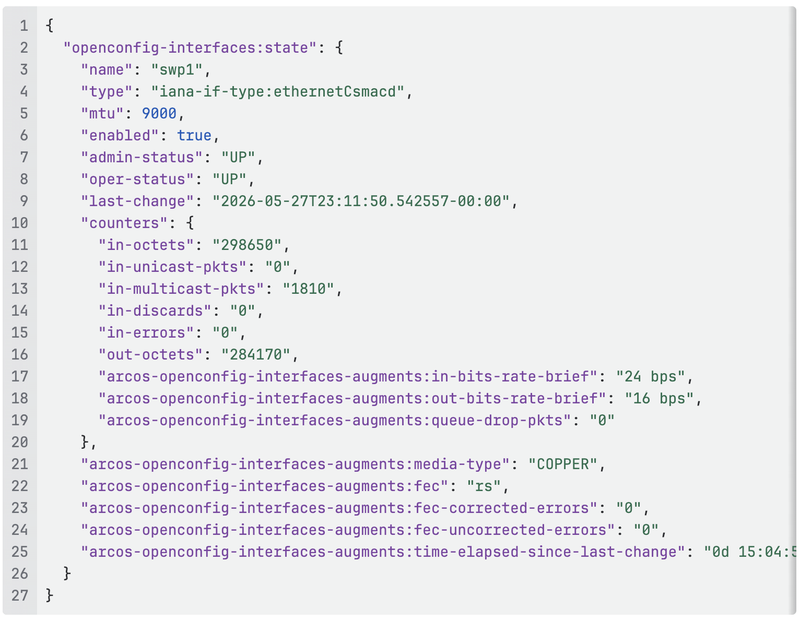Click the fec value "rs"
800x621 pixels.
coord(484,486)
